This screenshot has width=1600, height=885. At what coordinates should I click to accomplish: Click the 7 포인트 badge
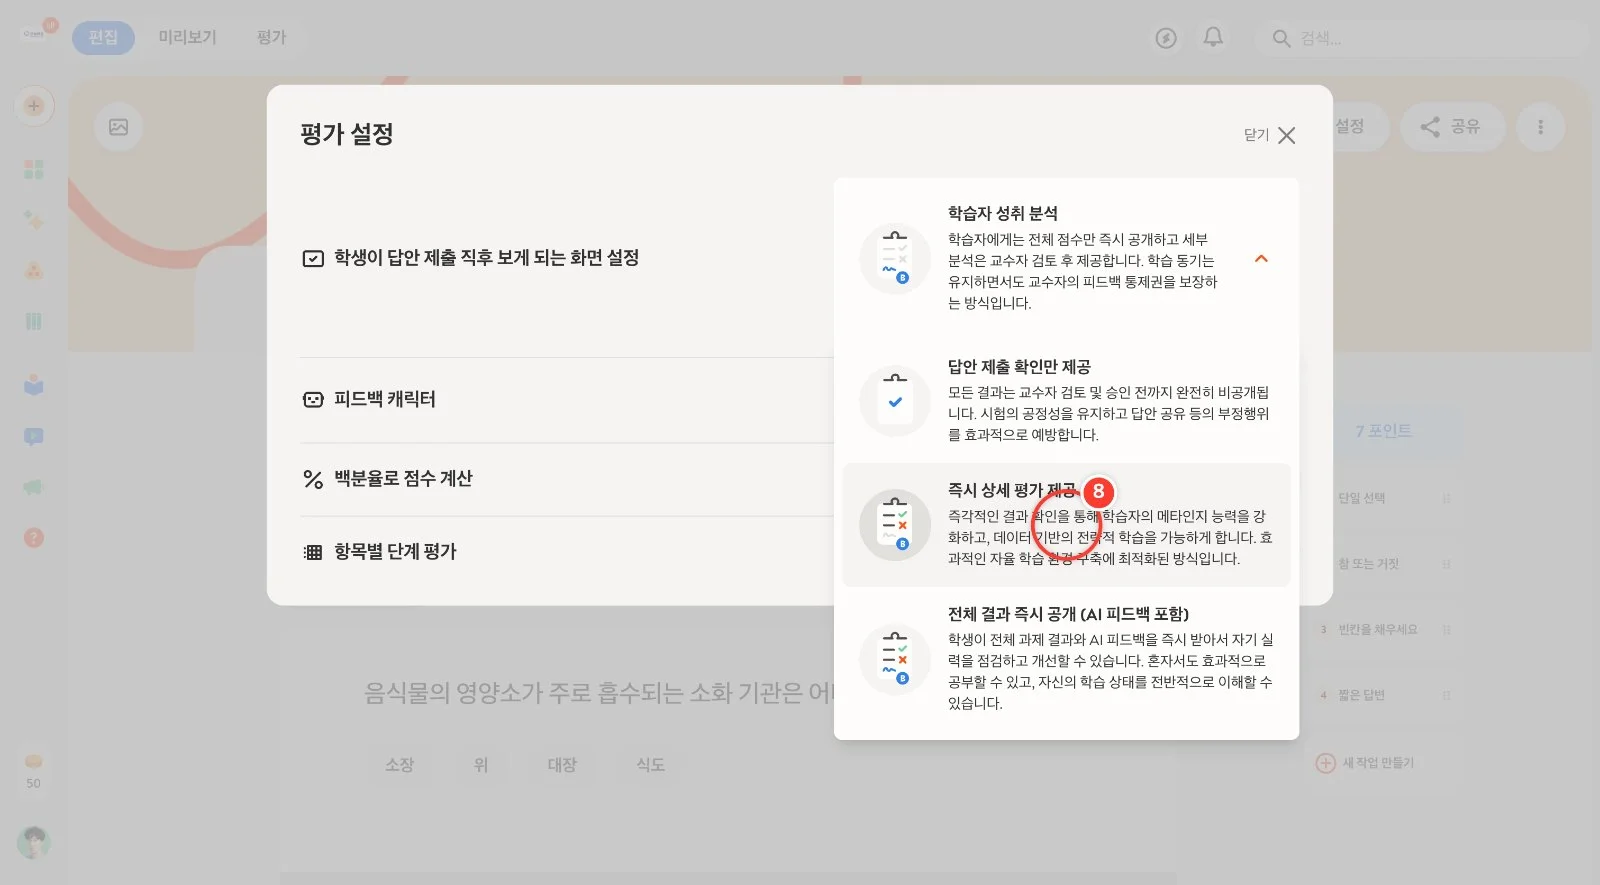tap(1384, 431)
